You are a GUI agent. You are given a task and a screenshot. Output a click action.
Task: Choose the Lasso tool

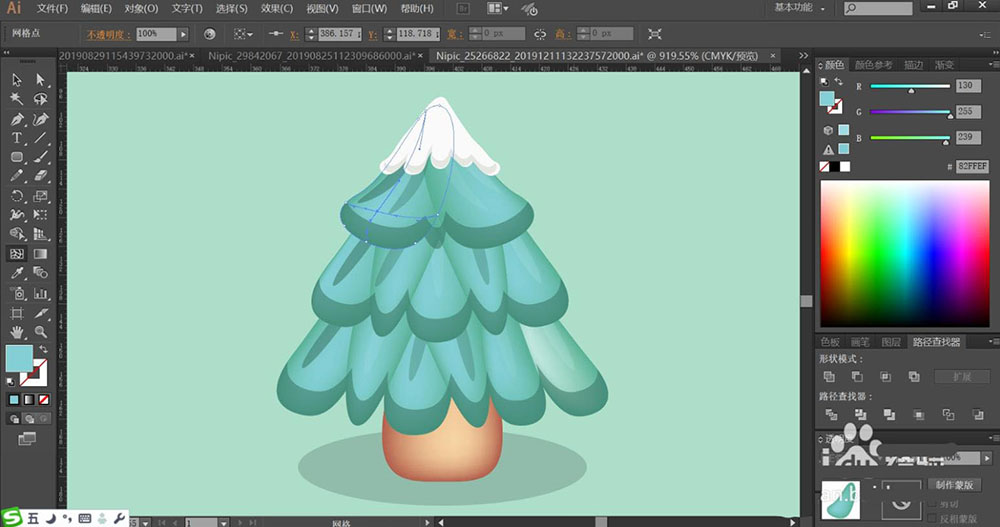[x=40, y=99]
